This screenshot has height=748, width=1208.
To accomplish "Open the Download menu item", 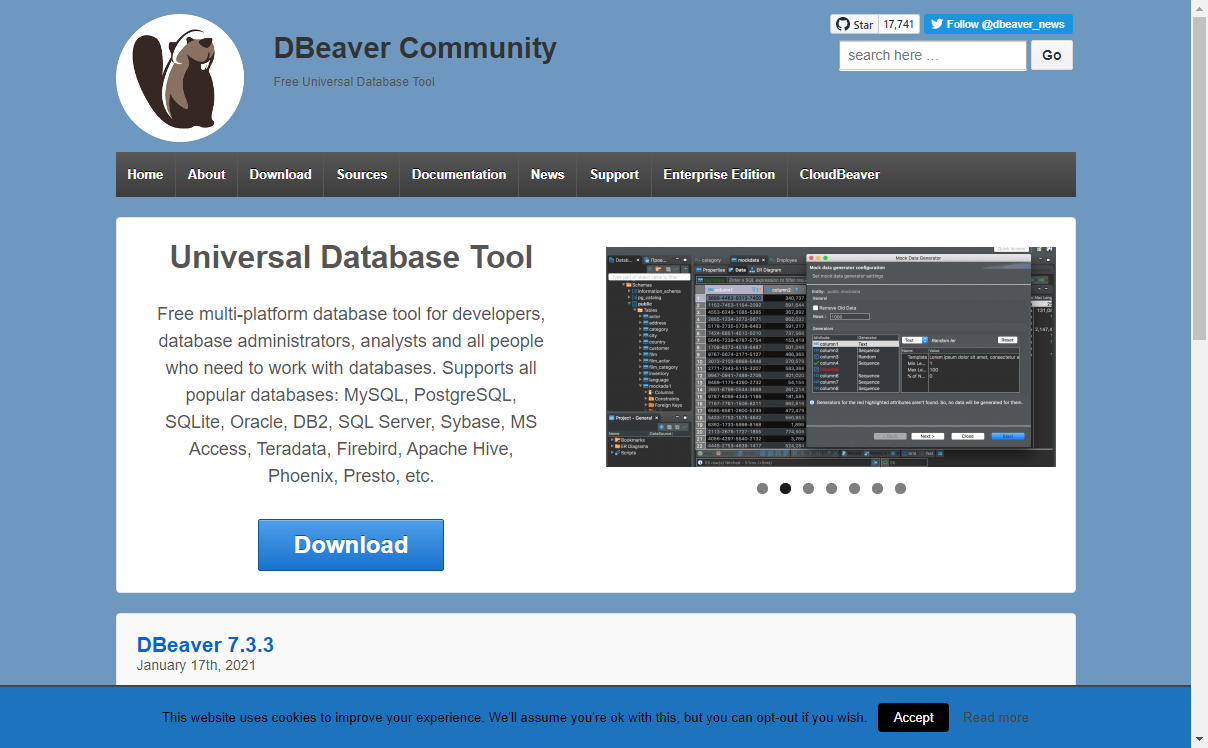I will (x=280, y=174).
